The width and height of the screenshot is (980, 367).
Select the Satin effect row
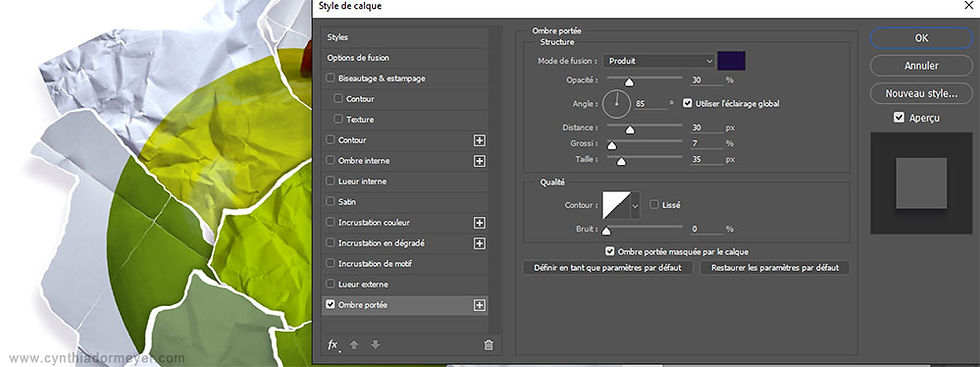404,202
